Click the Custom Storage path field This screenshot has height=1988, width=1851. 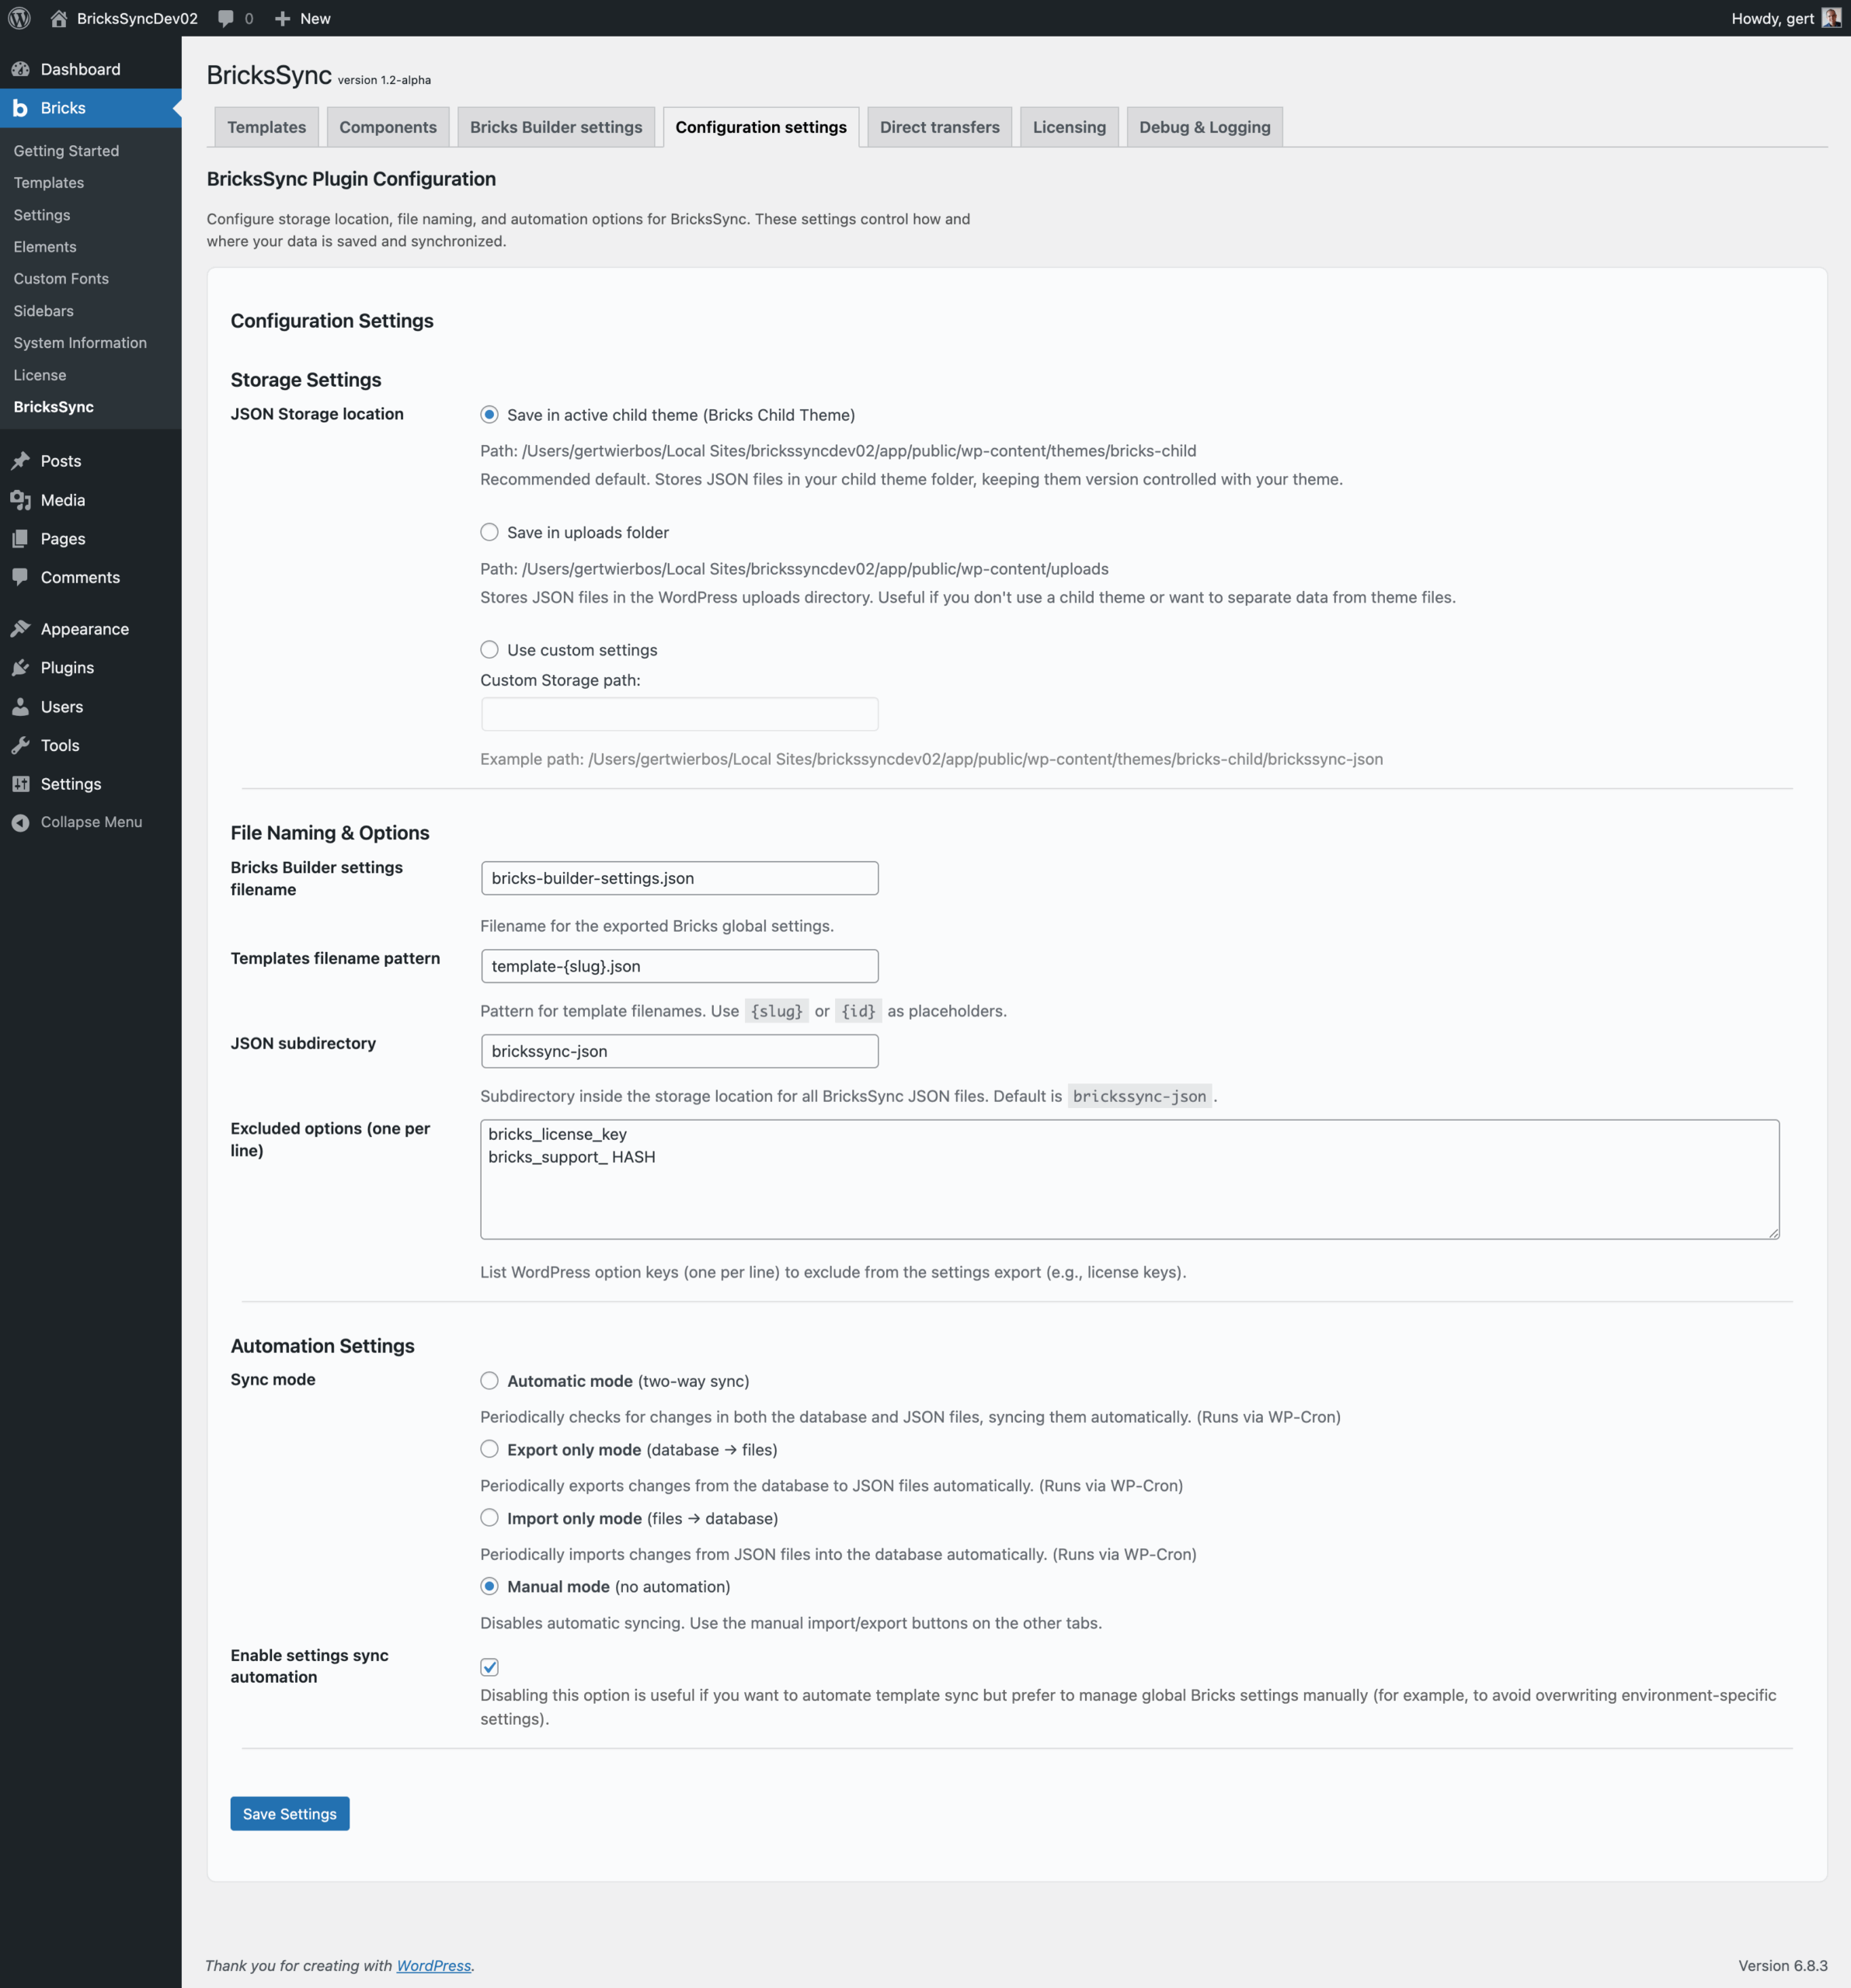coord(679,714)
